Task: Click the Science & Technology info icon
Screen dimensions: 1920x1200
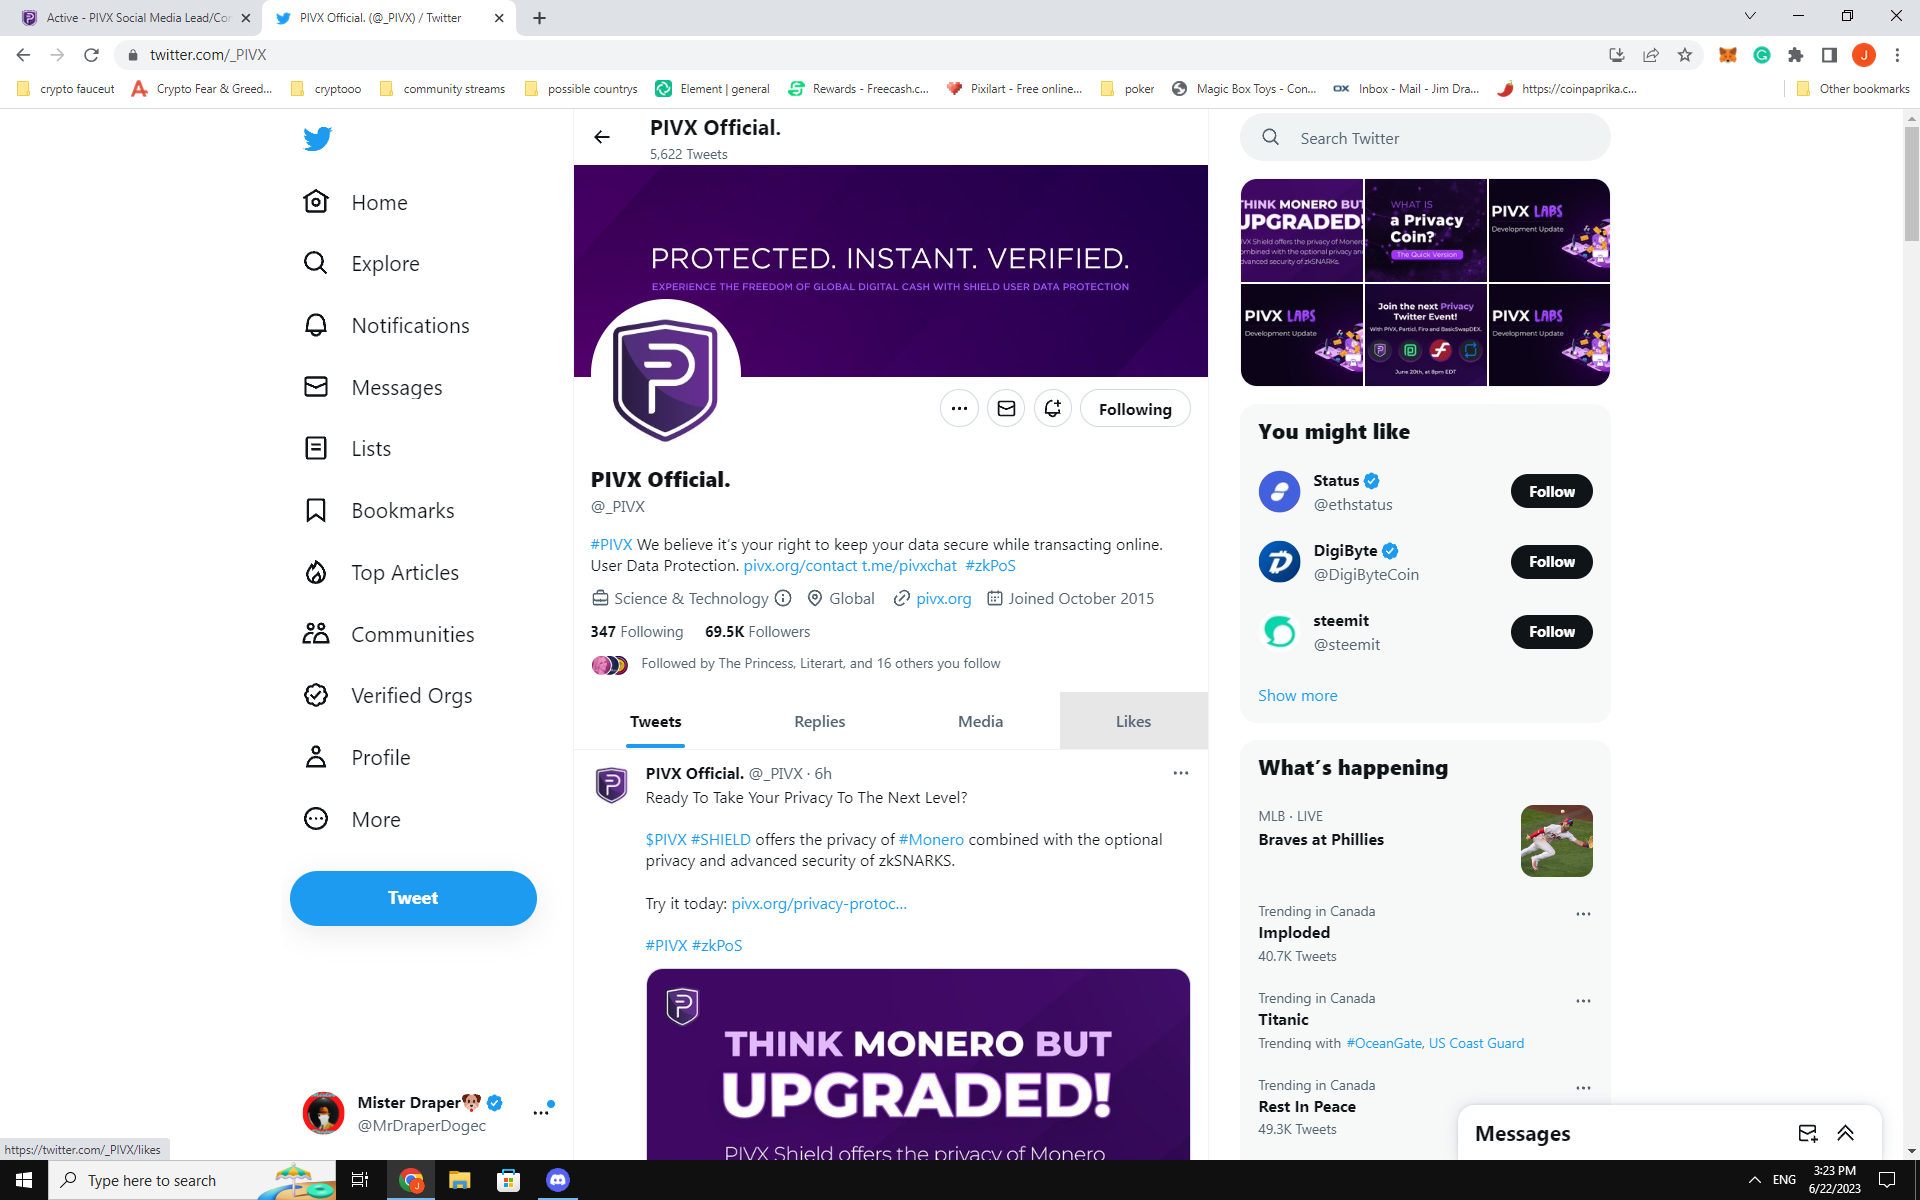Action: coord(784,598)
